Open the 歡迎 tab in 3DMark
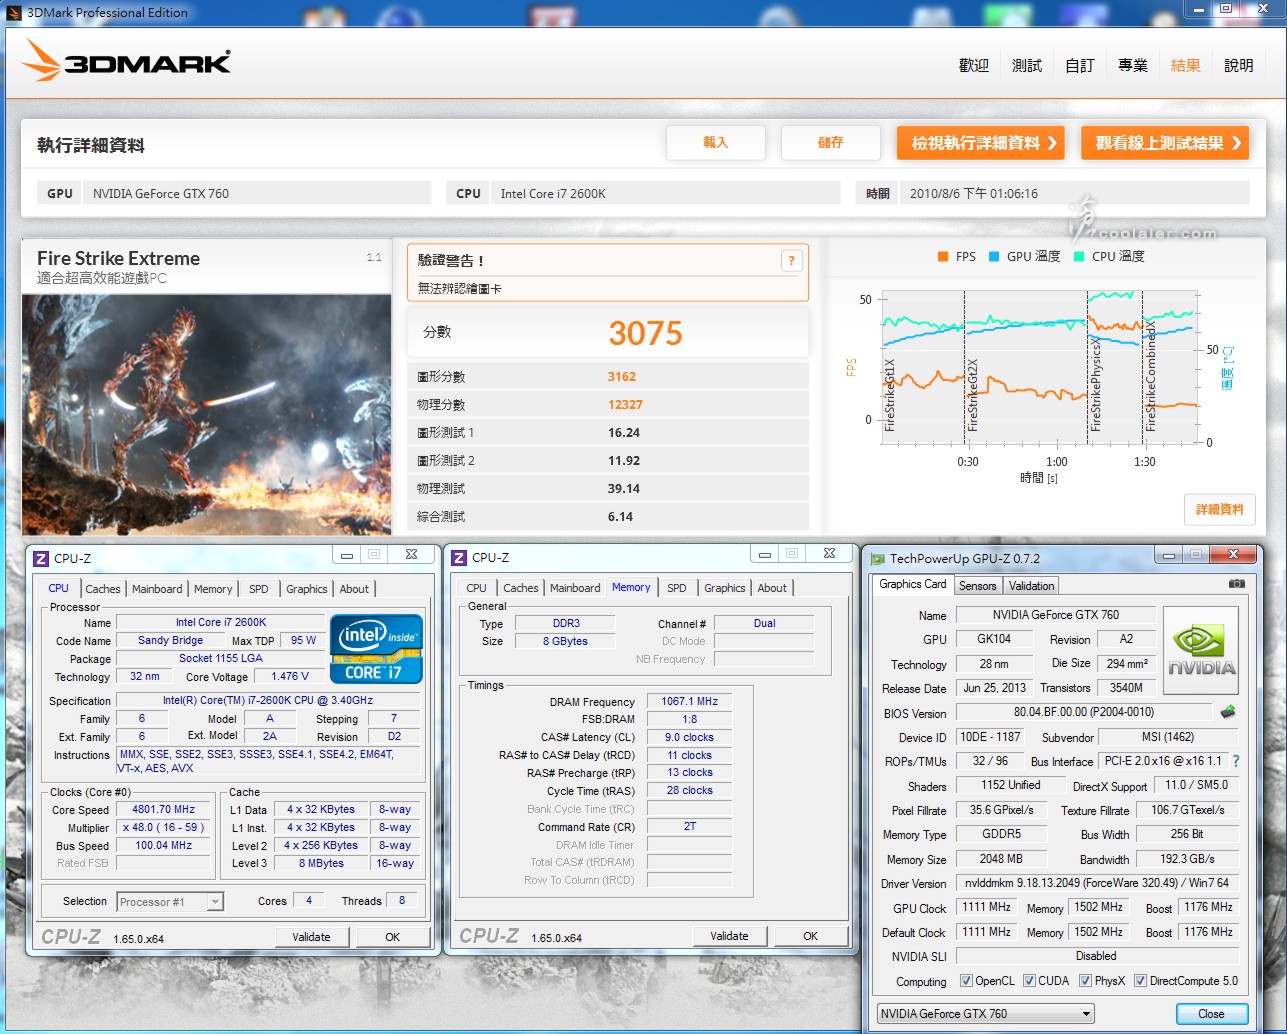The image size is (1287, 1034). [x=974, y=65]
